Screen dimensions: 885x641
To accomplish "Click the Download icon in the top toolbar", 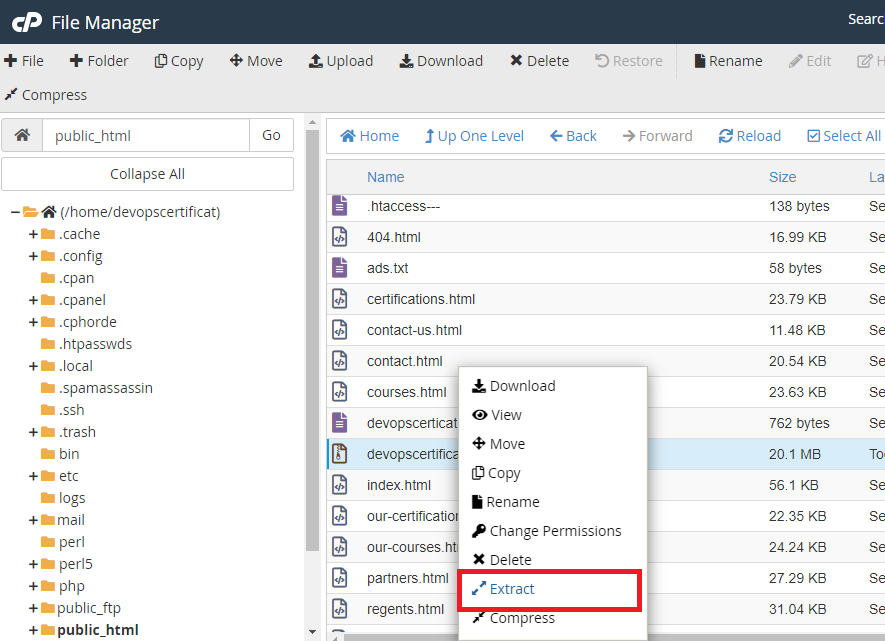I will (407, 61).
